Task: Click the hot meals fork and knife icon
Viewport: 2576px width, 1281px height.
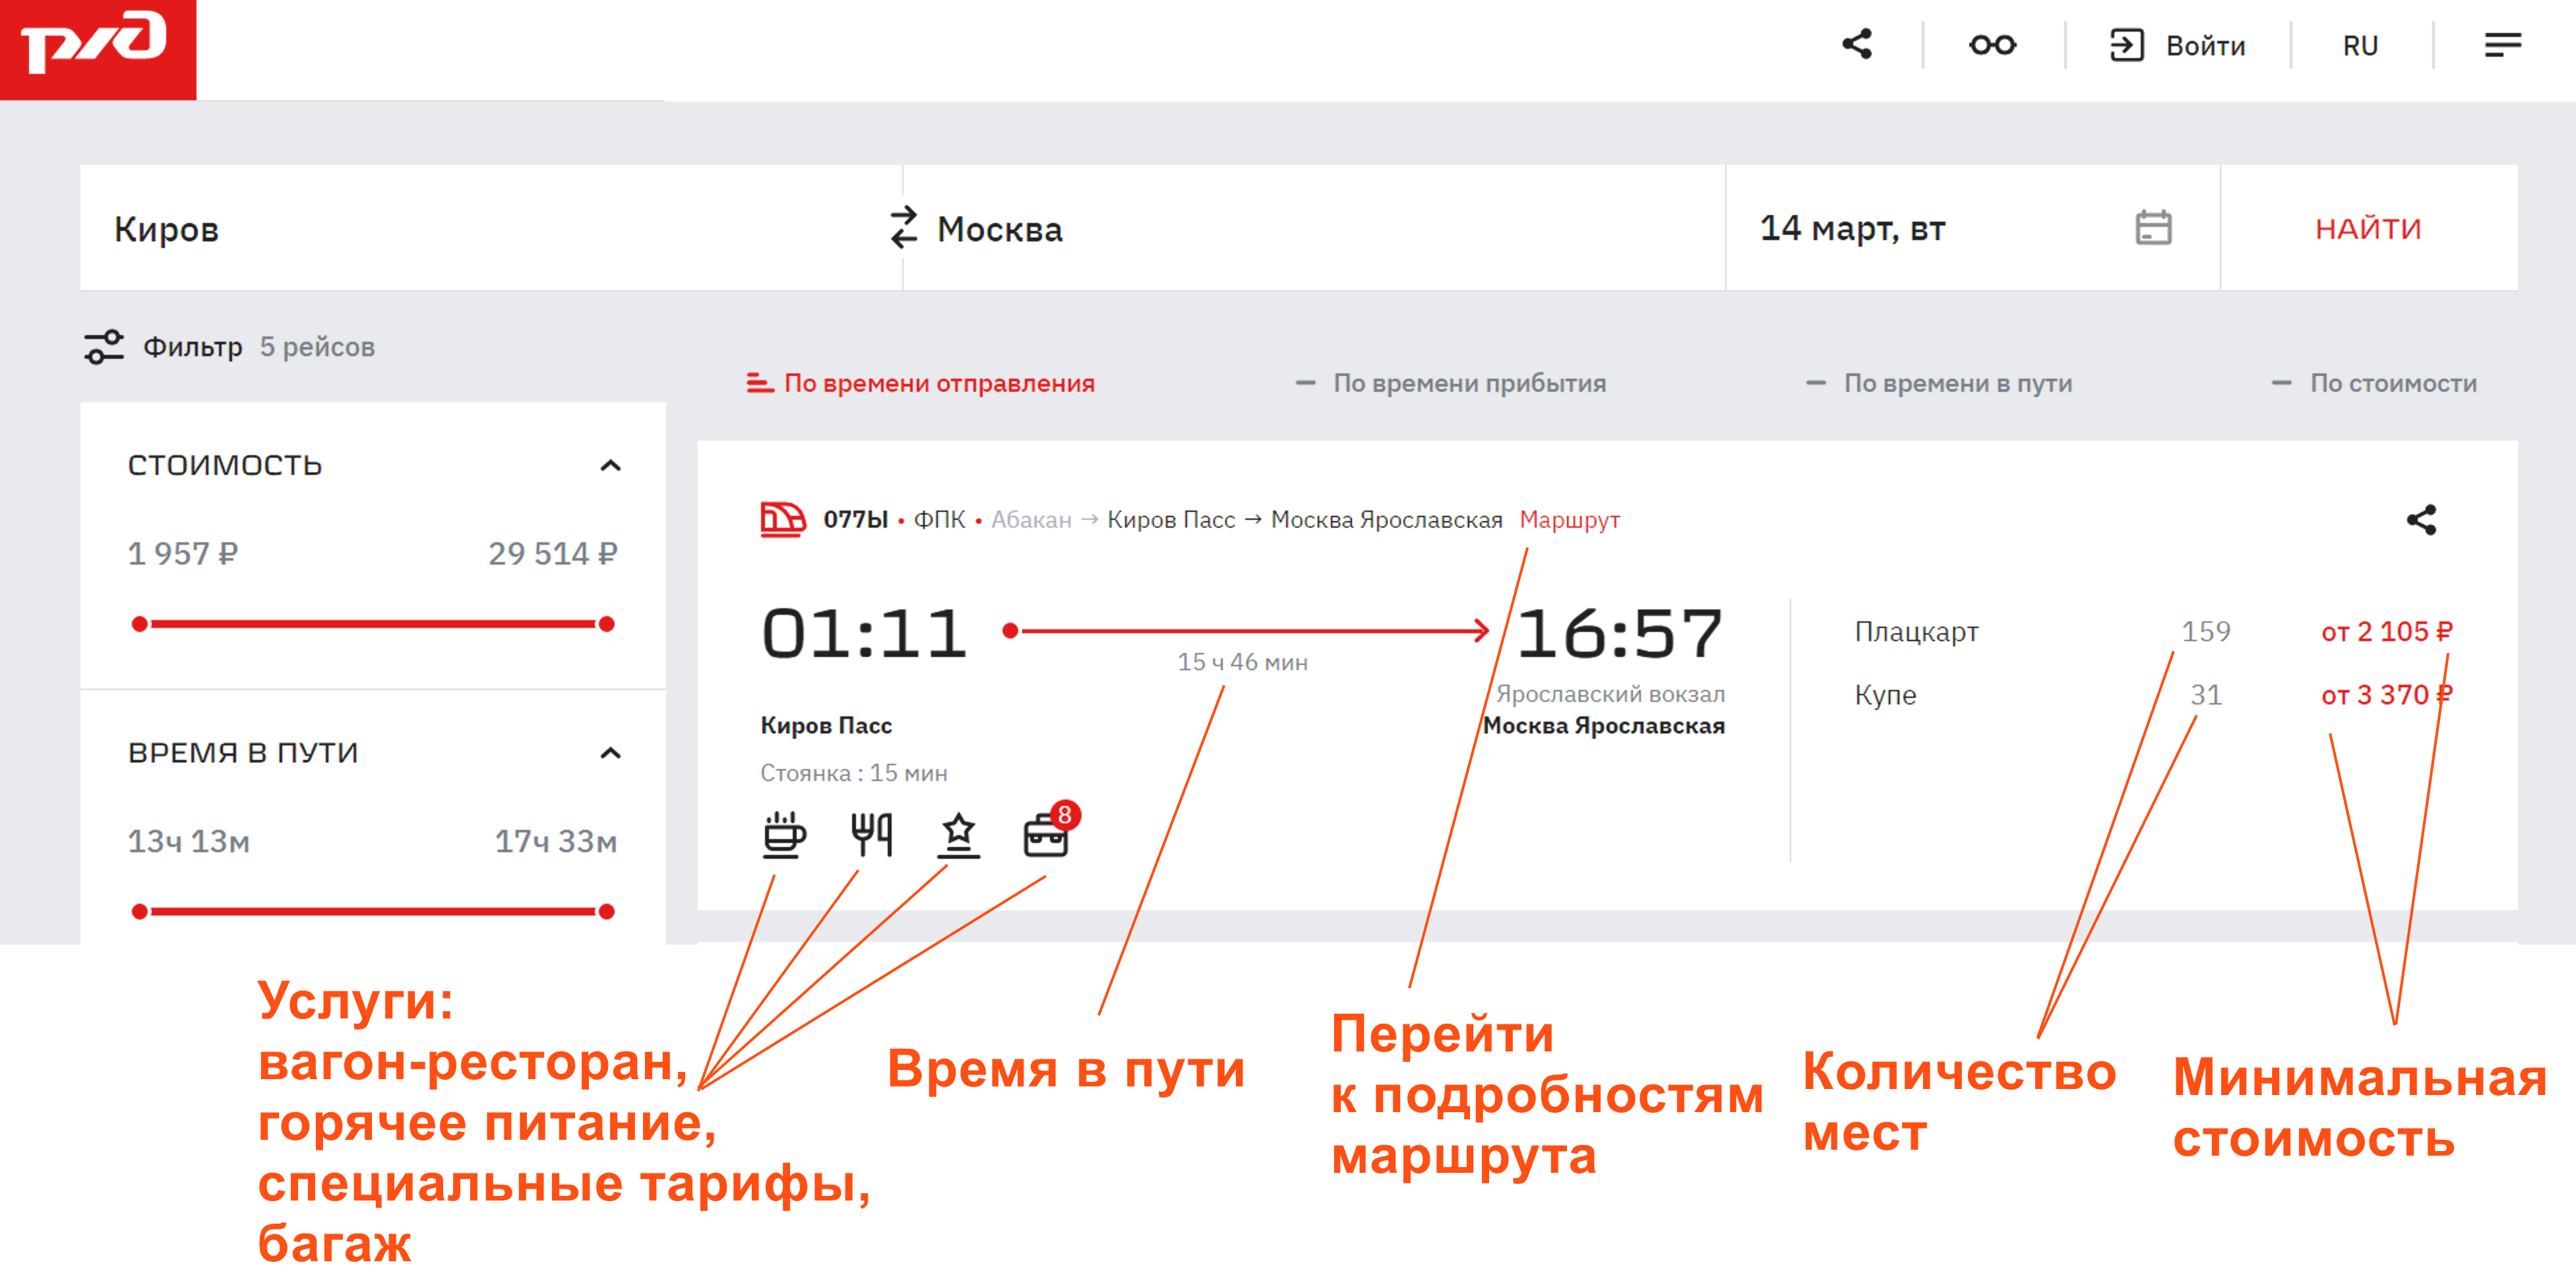Action: tap(871, 834)
